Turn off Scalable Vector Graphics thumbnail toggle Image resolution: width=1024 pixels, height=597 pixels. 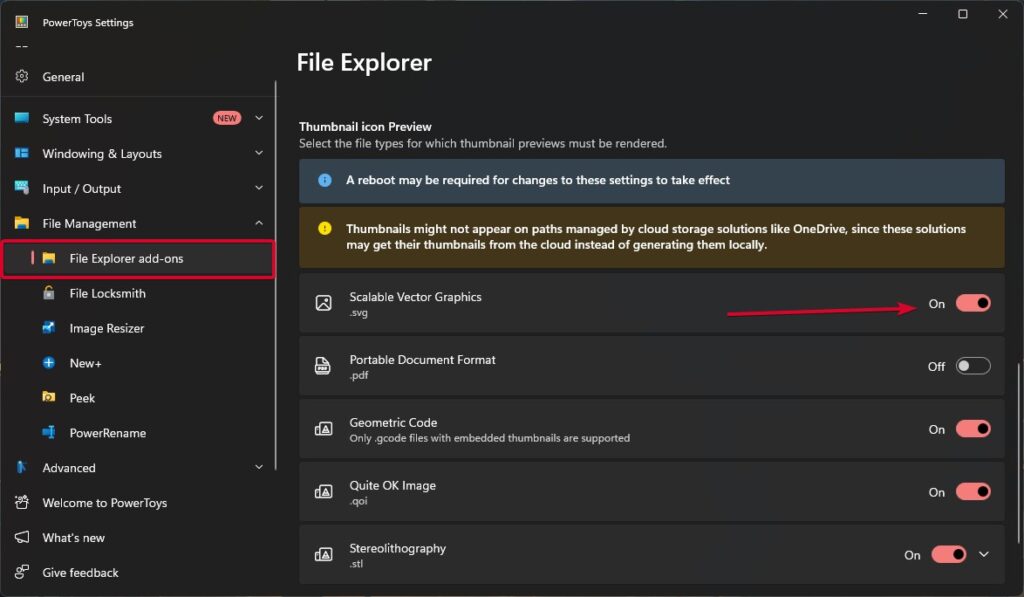(973, 303)
